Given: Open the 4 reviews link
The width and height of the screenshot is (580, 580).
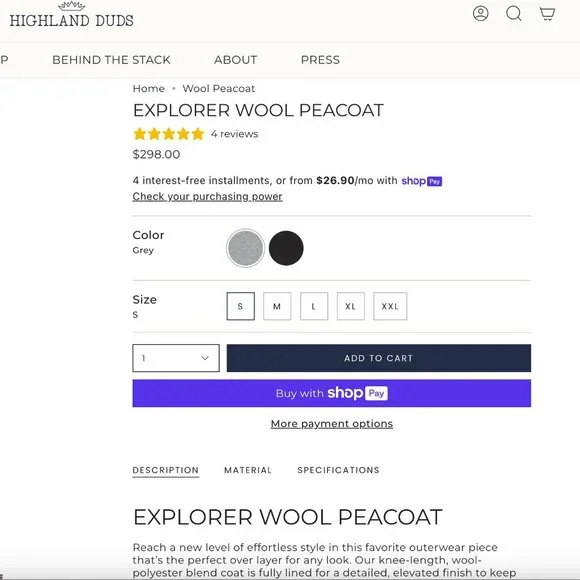Looking at the screenshot, I should (x=235, y=134).
